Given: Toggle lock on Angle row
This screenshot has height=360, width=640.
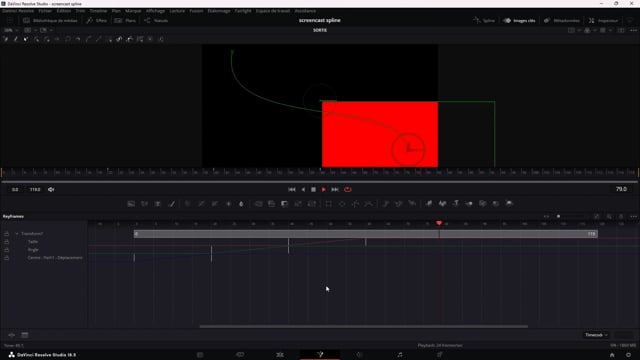Looking at the screenshot, I should pyautogui.click(x=7, y=250).
